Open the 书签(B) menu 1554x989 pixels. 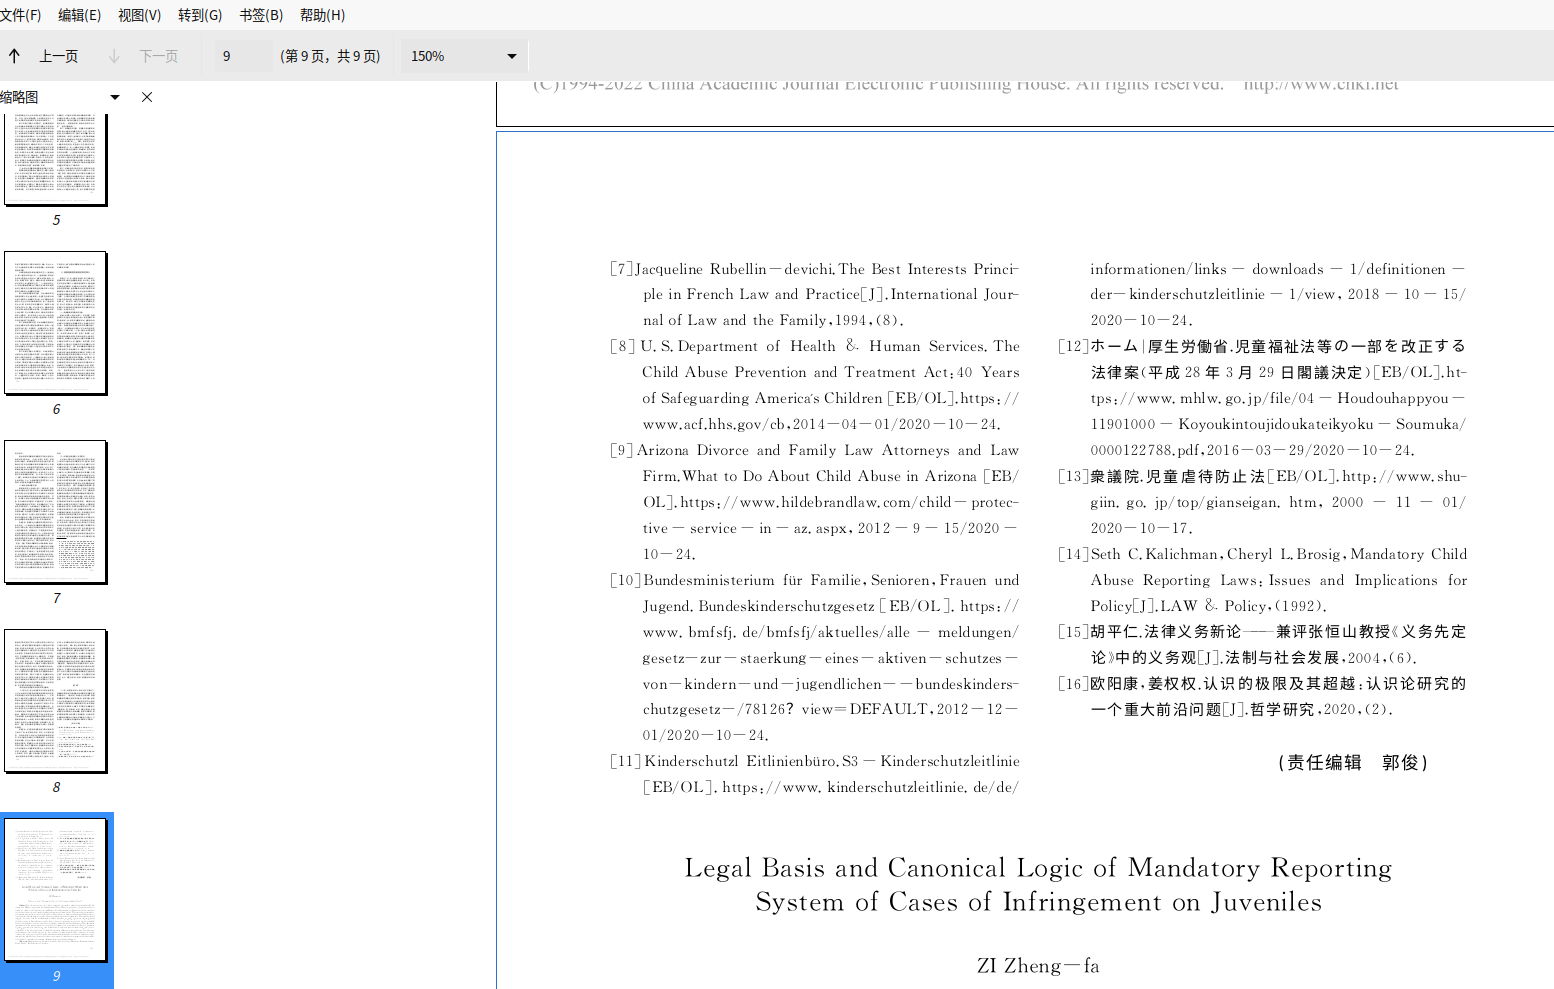[x=262, y=15]
